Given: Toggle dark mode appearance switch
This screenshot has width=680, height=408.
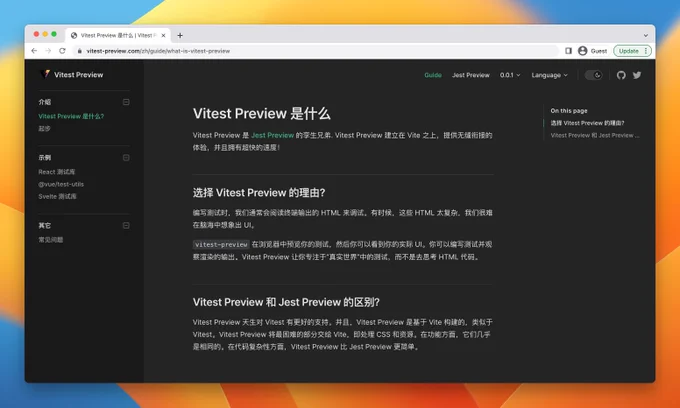Looking at the screenshot, I should click(x=593, y=75).
